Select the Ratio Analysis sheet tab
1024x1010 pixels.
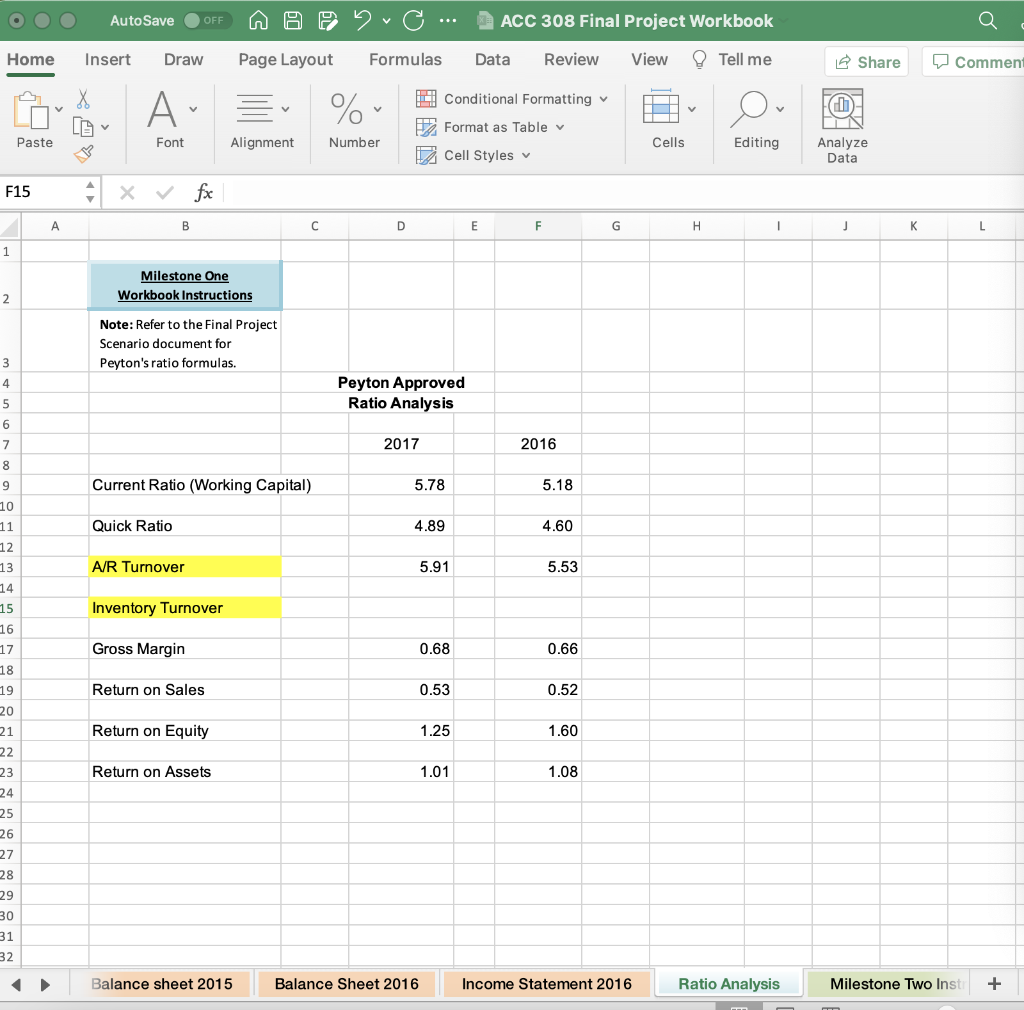729,984
